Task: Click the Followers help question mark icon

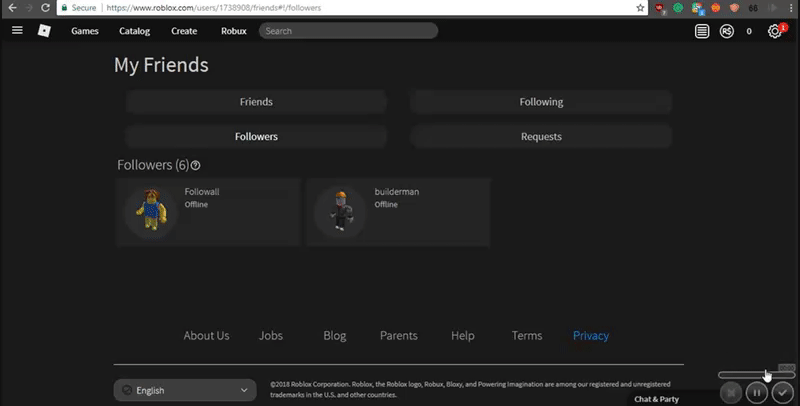Action: (x=195, y=165)
